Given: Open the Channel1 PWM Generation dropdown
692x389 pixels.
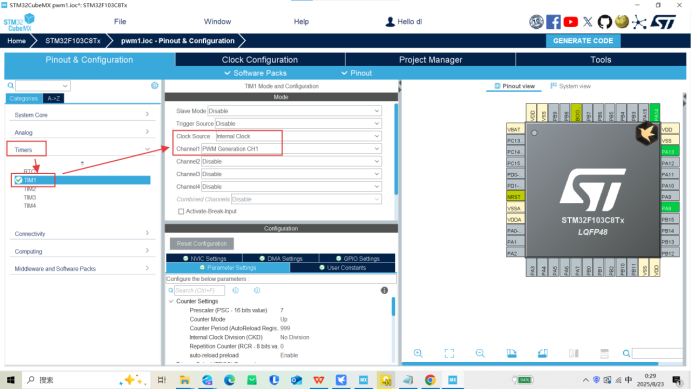Looking at the screenshot, I should 292,149.
